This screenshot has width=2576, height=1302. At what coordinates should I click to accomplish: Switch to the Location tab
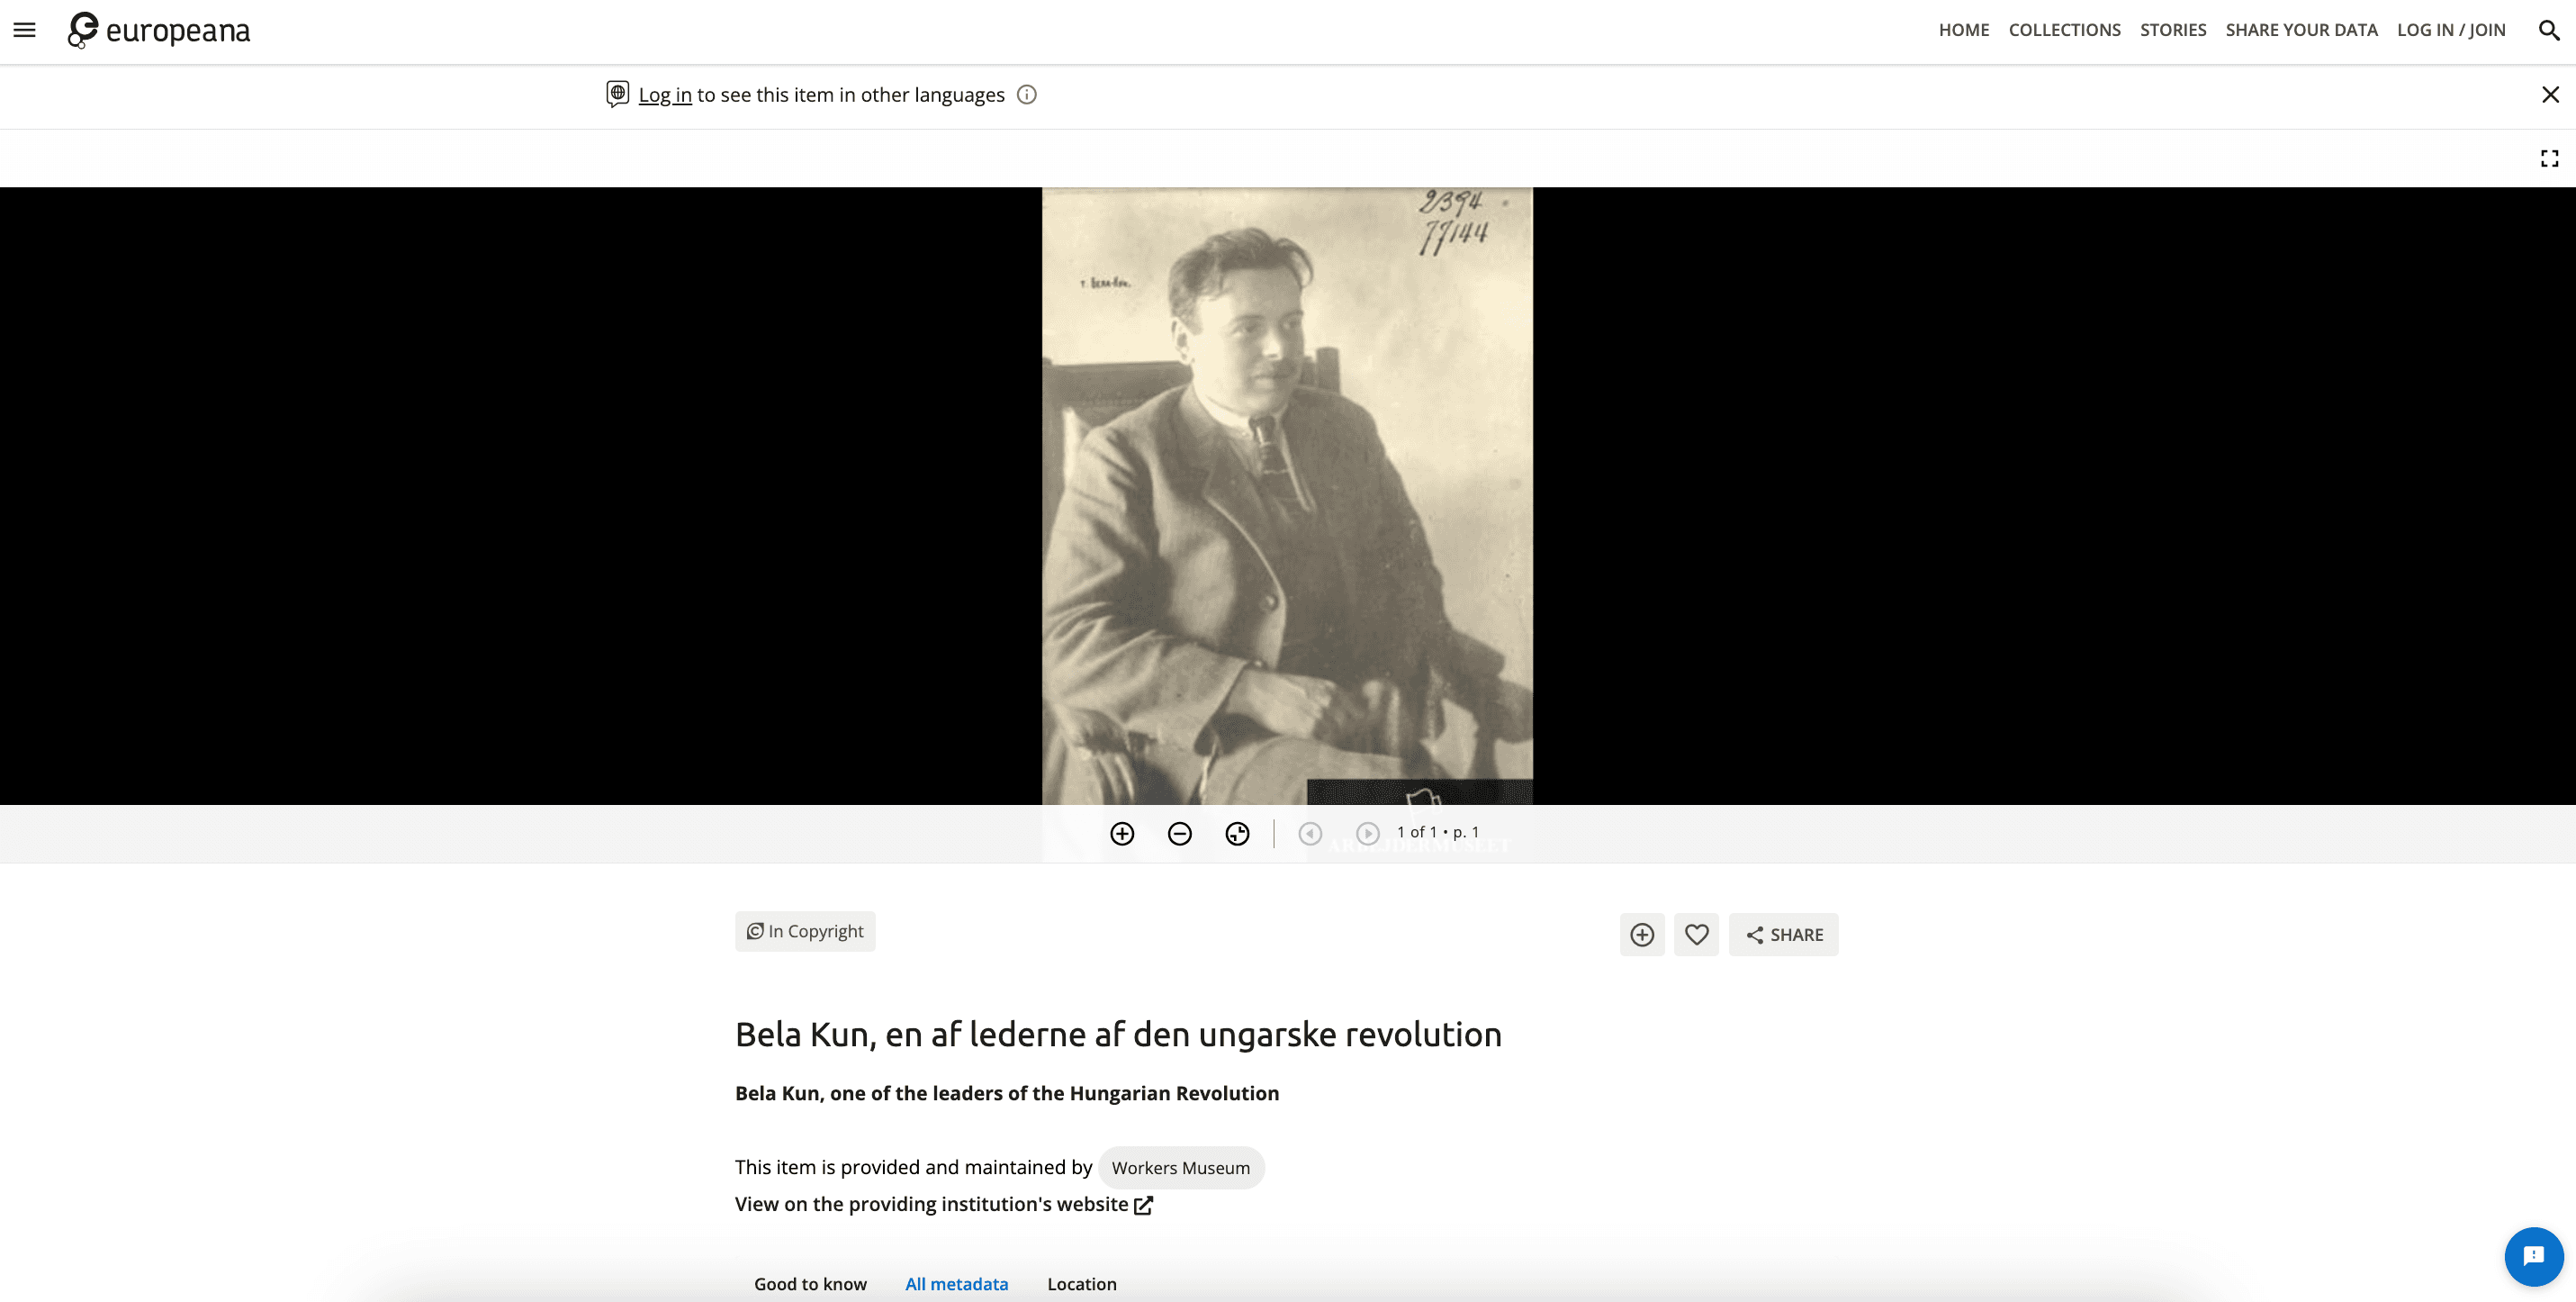[1081, 1284]
